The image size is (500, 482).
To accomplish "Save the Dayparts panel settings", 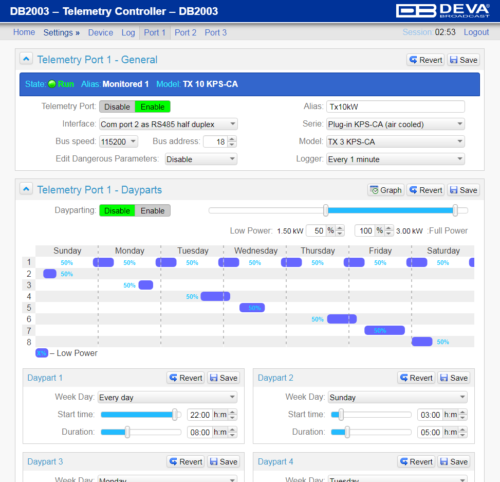I will point(463,190).
